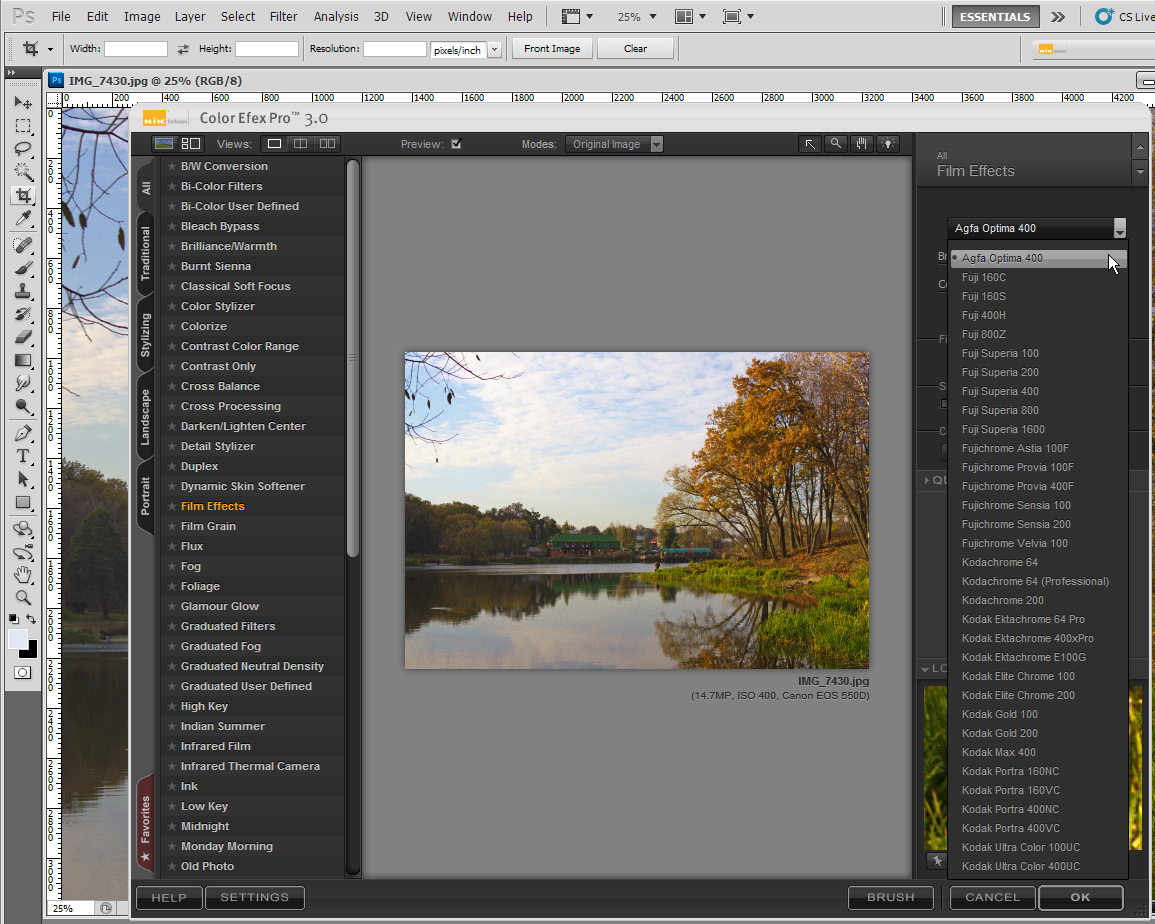
Task: Open the Analysis menu
Action: 337,16
